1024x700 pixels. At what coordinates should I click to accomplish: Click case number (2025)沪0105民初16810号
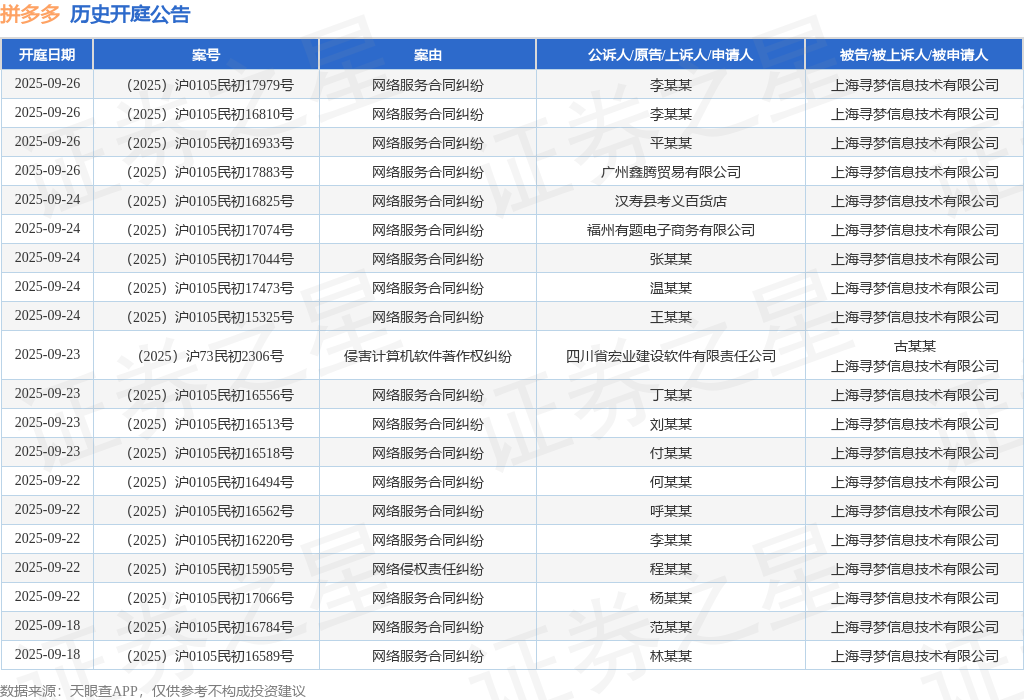206,114
